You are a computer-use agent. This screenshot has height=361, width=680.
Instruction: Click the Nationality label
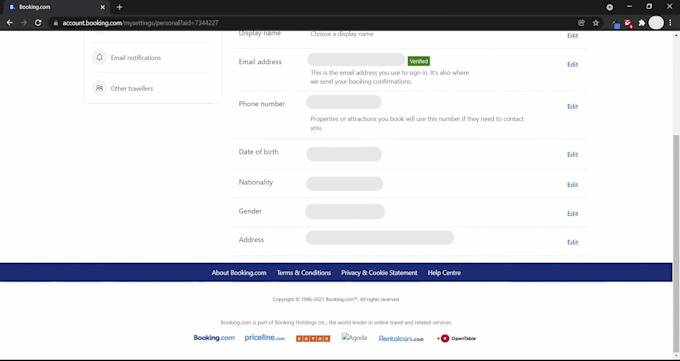point(256,182)
